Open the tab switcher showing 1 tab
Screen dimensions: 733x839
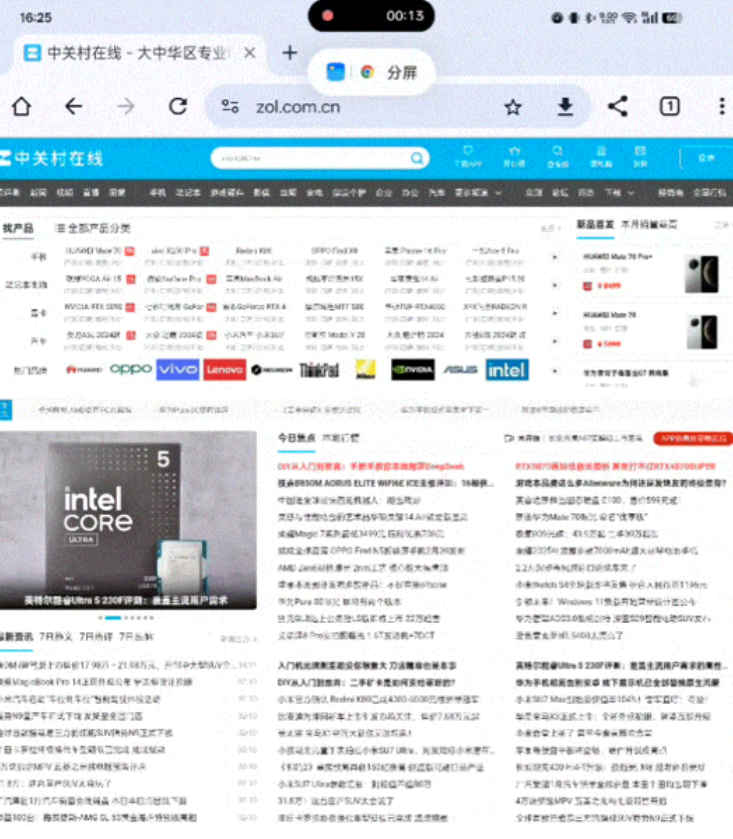point(669,106)
